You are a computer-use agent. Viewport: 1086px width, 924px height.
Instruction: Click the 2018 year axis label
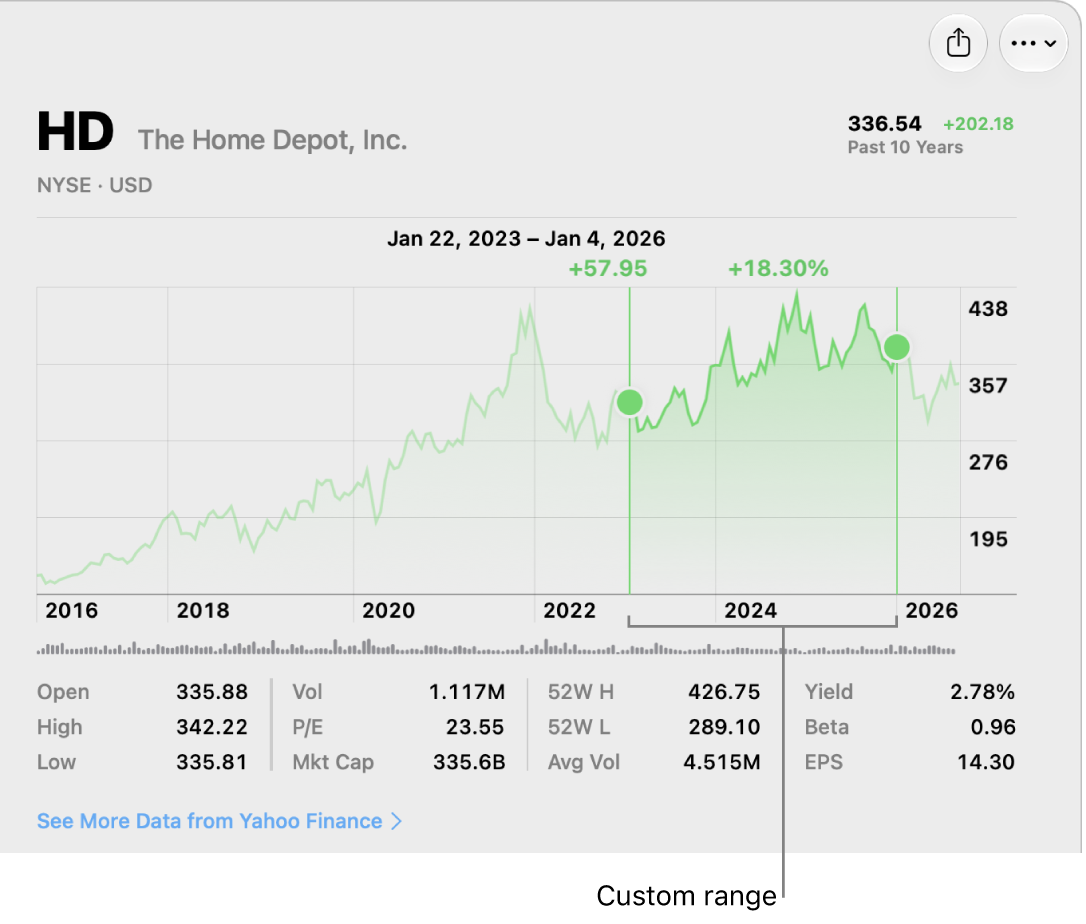(203, 610)
